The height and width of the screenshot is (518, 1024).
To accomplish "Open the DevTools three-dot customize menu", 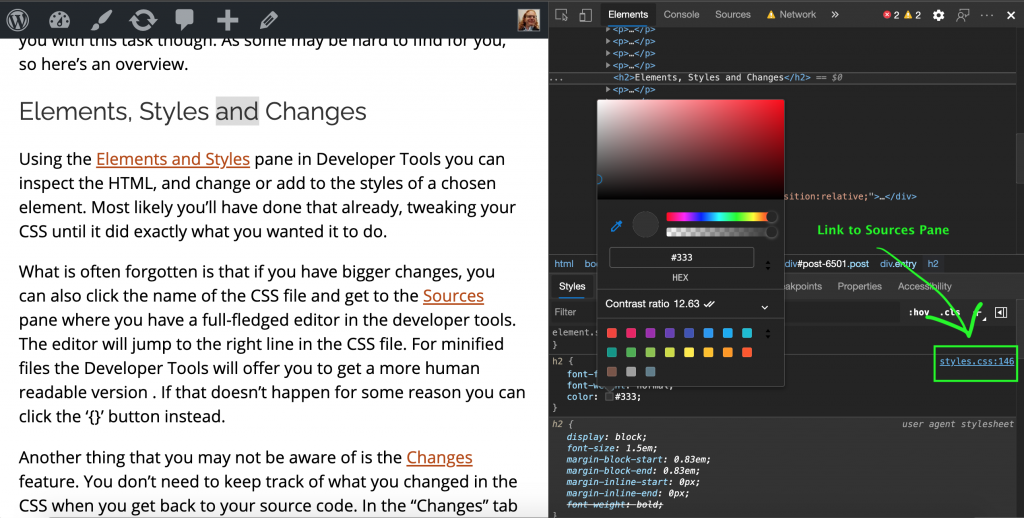I will click(x=987, y=15).
